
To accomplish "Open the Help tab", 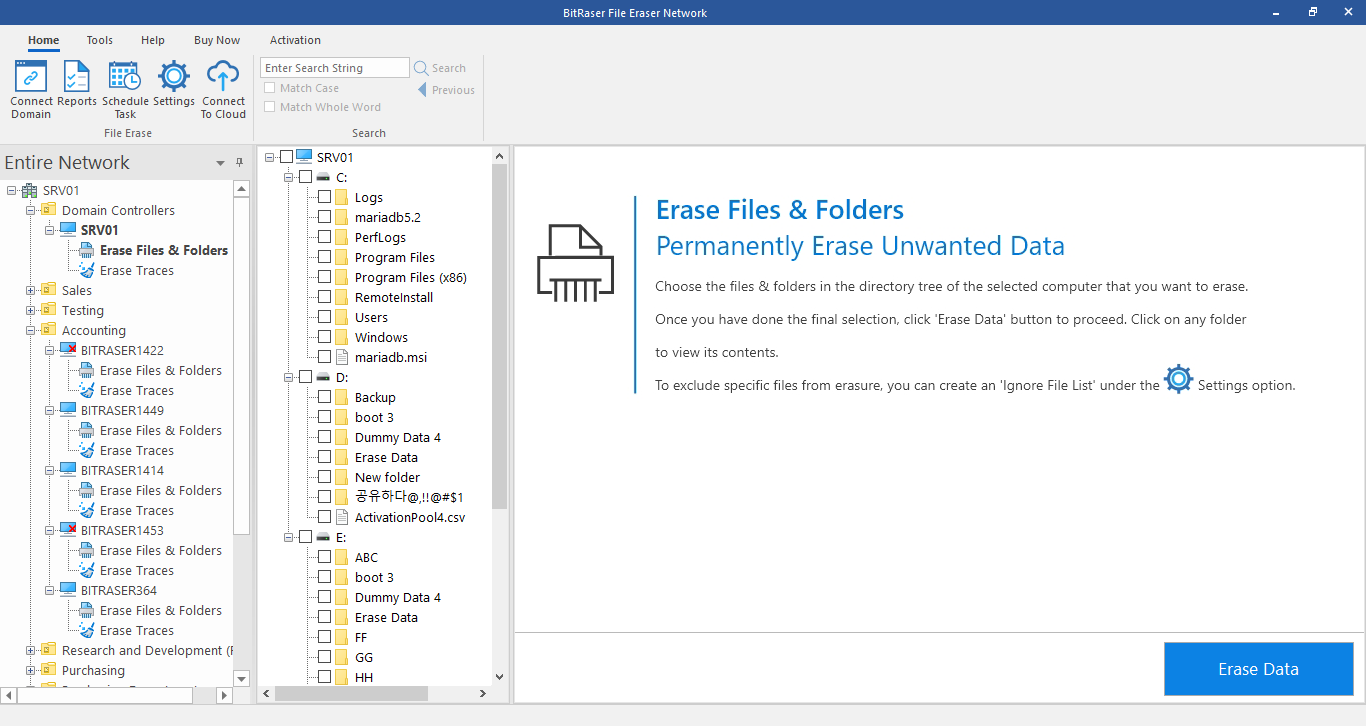I will (153, 40).
